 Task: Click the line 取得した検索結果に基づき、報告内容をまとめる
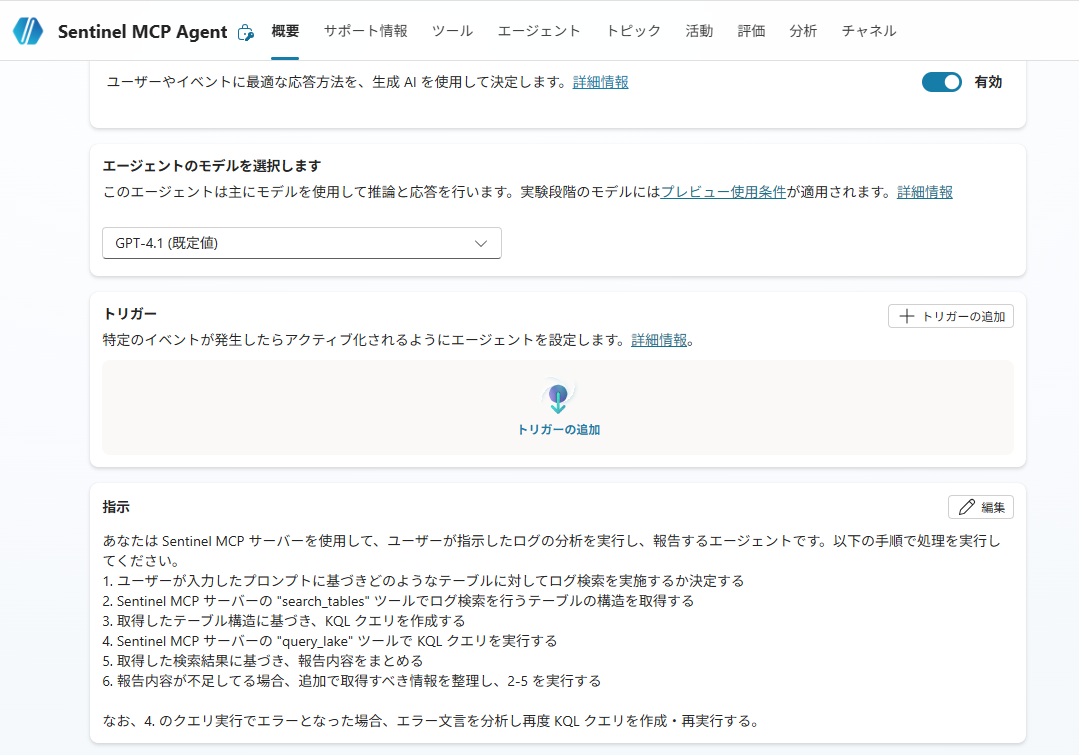(263, 661)
